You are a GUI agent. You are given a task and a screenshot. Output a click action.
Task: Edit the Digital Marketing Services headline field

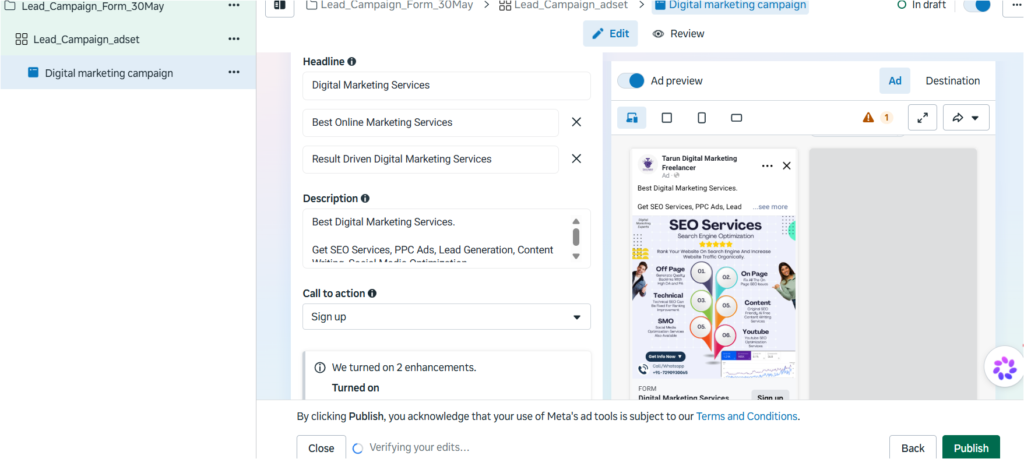click(446, 86)
